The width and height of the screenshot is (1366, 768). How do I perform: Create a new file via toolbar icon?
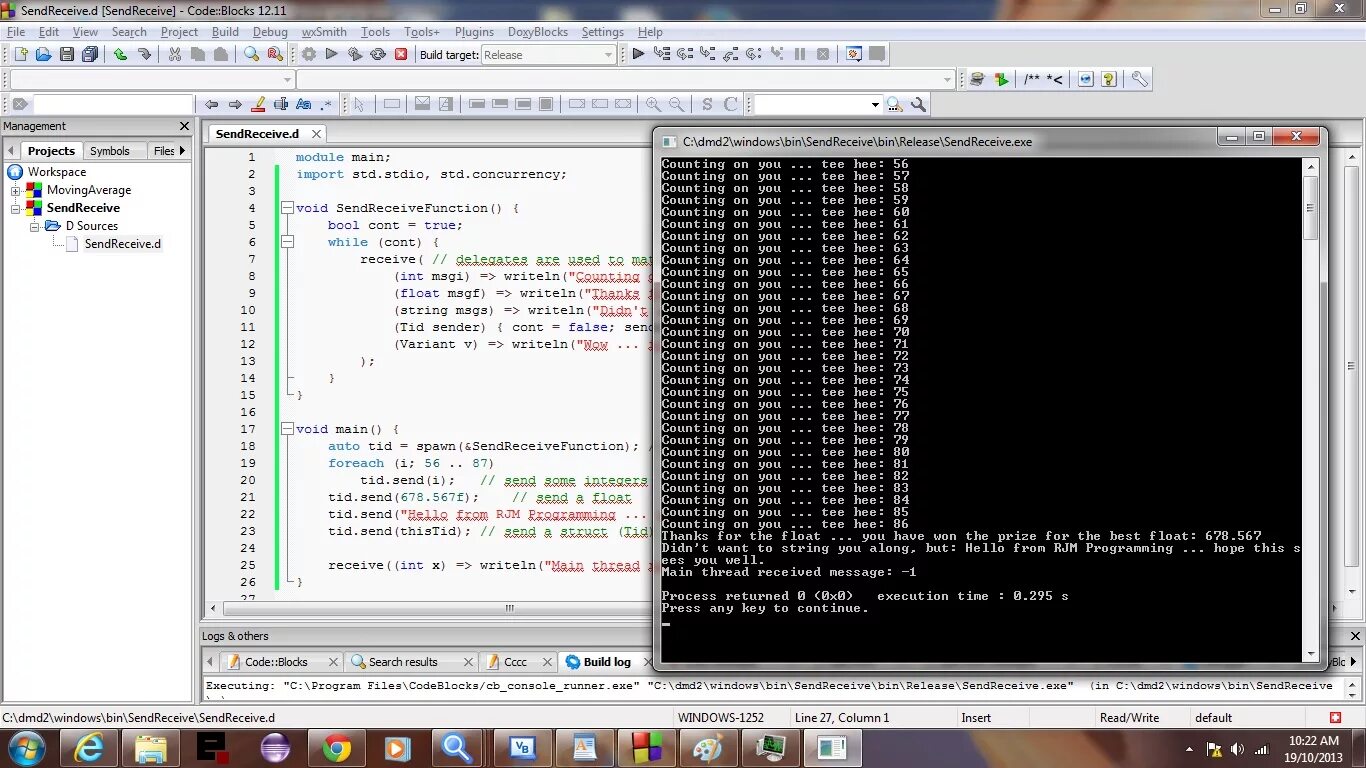pyautogui.click(x=19, y=54)
